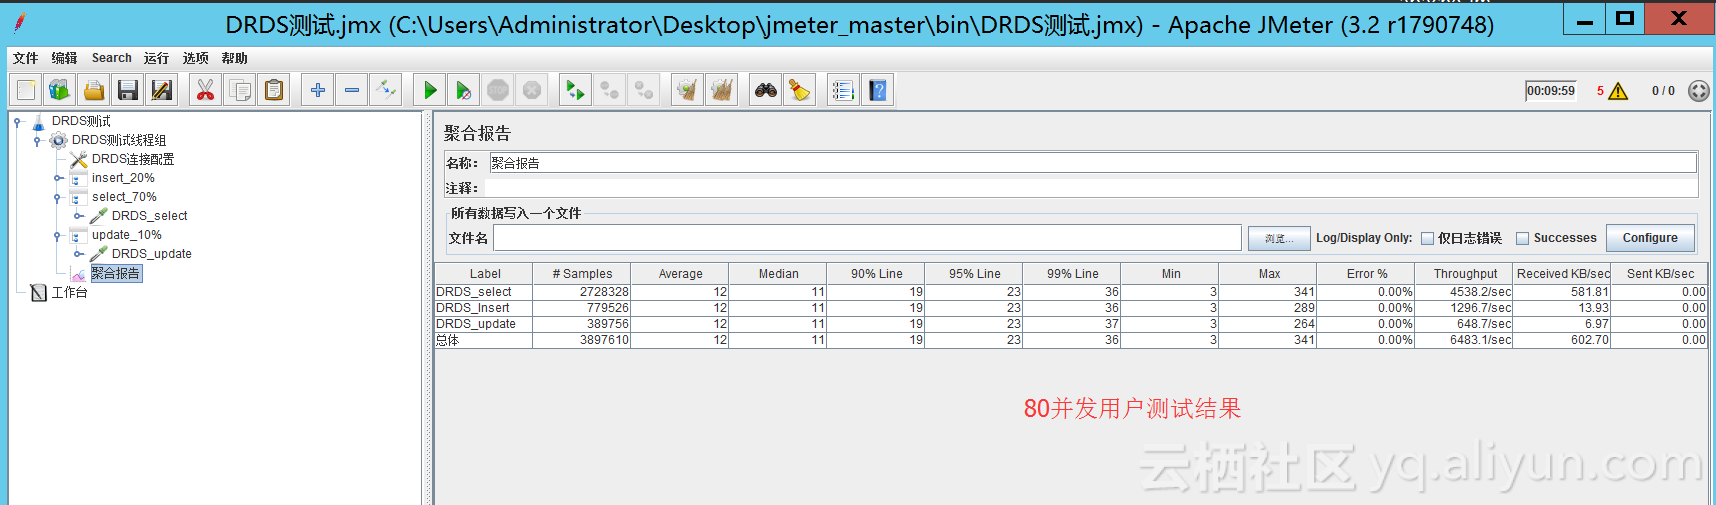This screenshot has height=505, width=1716.
Task: Sort table by Label column
Action: tap(485, 274)
